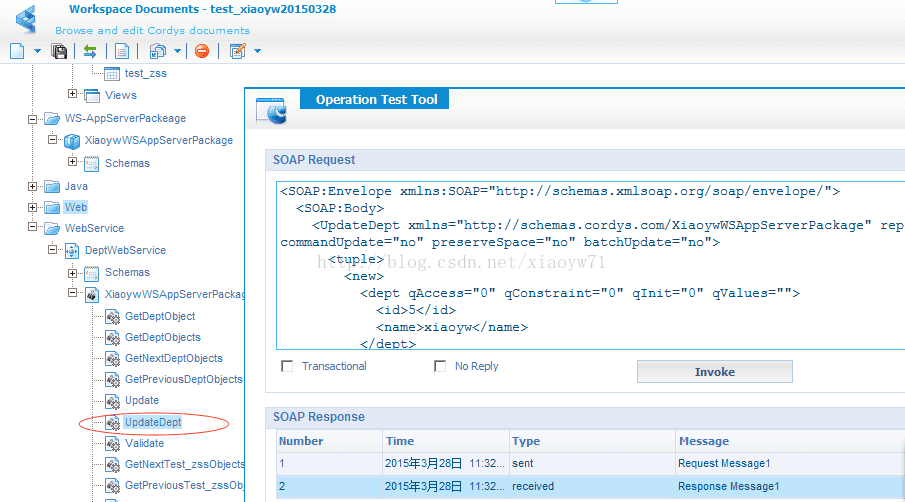Open the copy documents dropdown arrow
Screen dimensions: 905x502
(178, 51)
